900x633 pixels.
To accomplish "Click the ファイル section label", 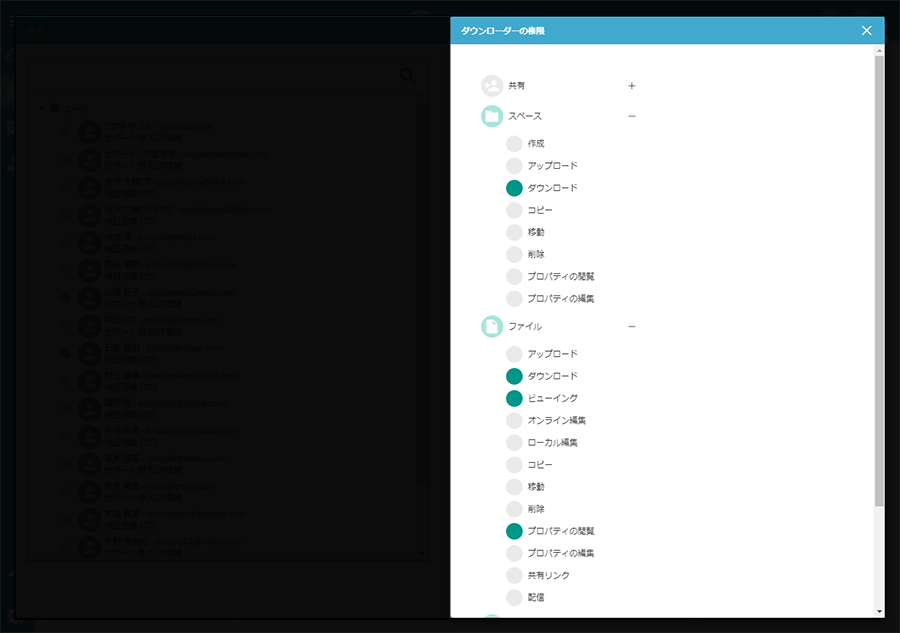I will tap(525, 326).
